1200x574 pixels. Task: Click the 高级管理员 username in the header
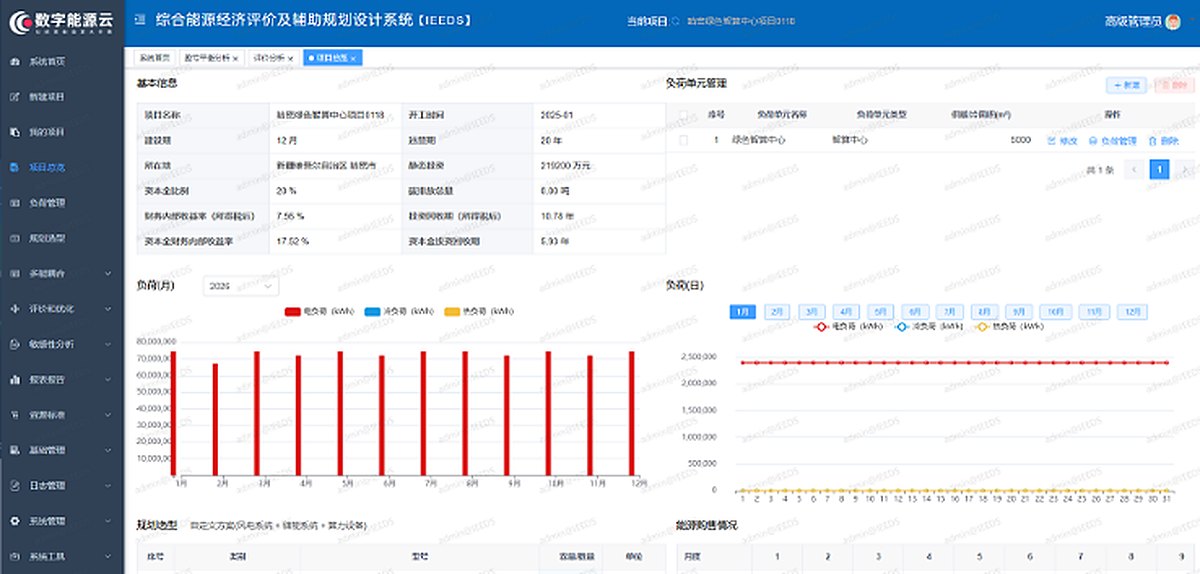tap(1134, 20)
